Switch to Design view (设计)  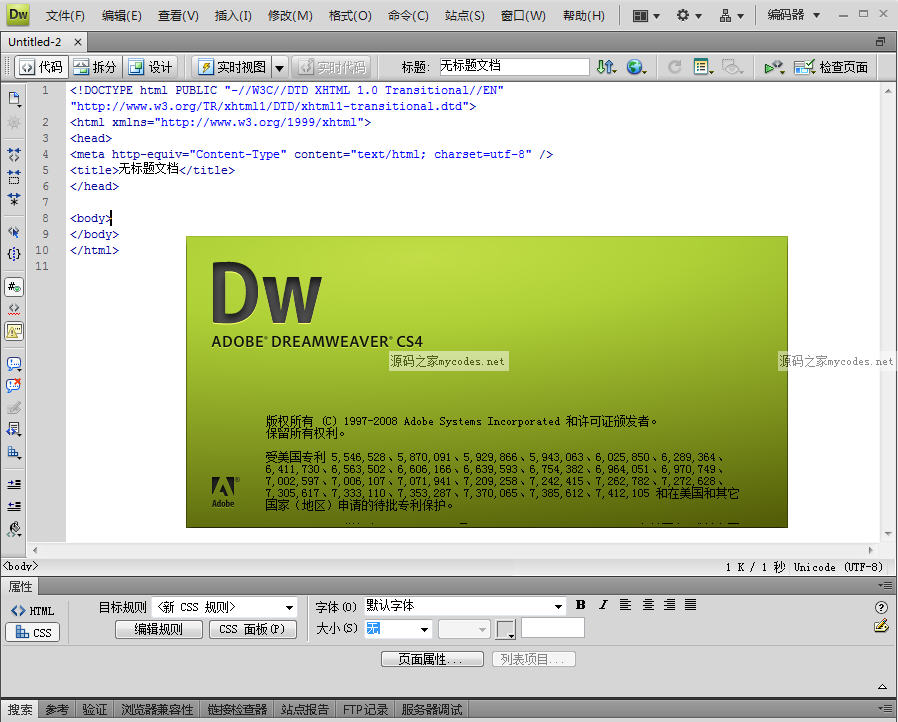(150, 67)
